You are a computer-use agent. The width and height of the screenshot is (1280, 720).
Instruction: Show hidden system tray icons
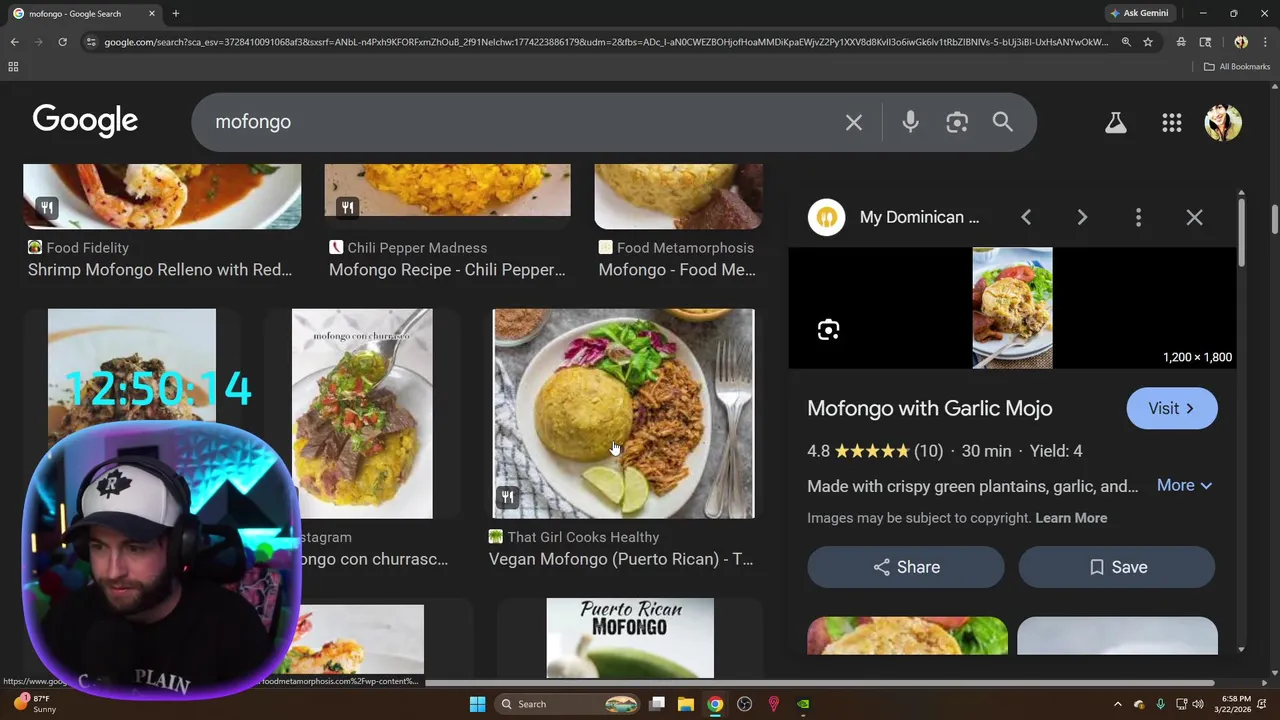[x=1118, y=704]
